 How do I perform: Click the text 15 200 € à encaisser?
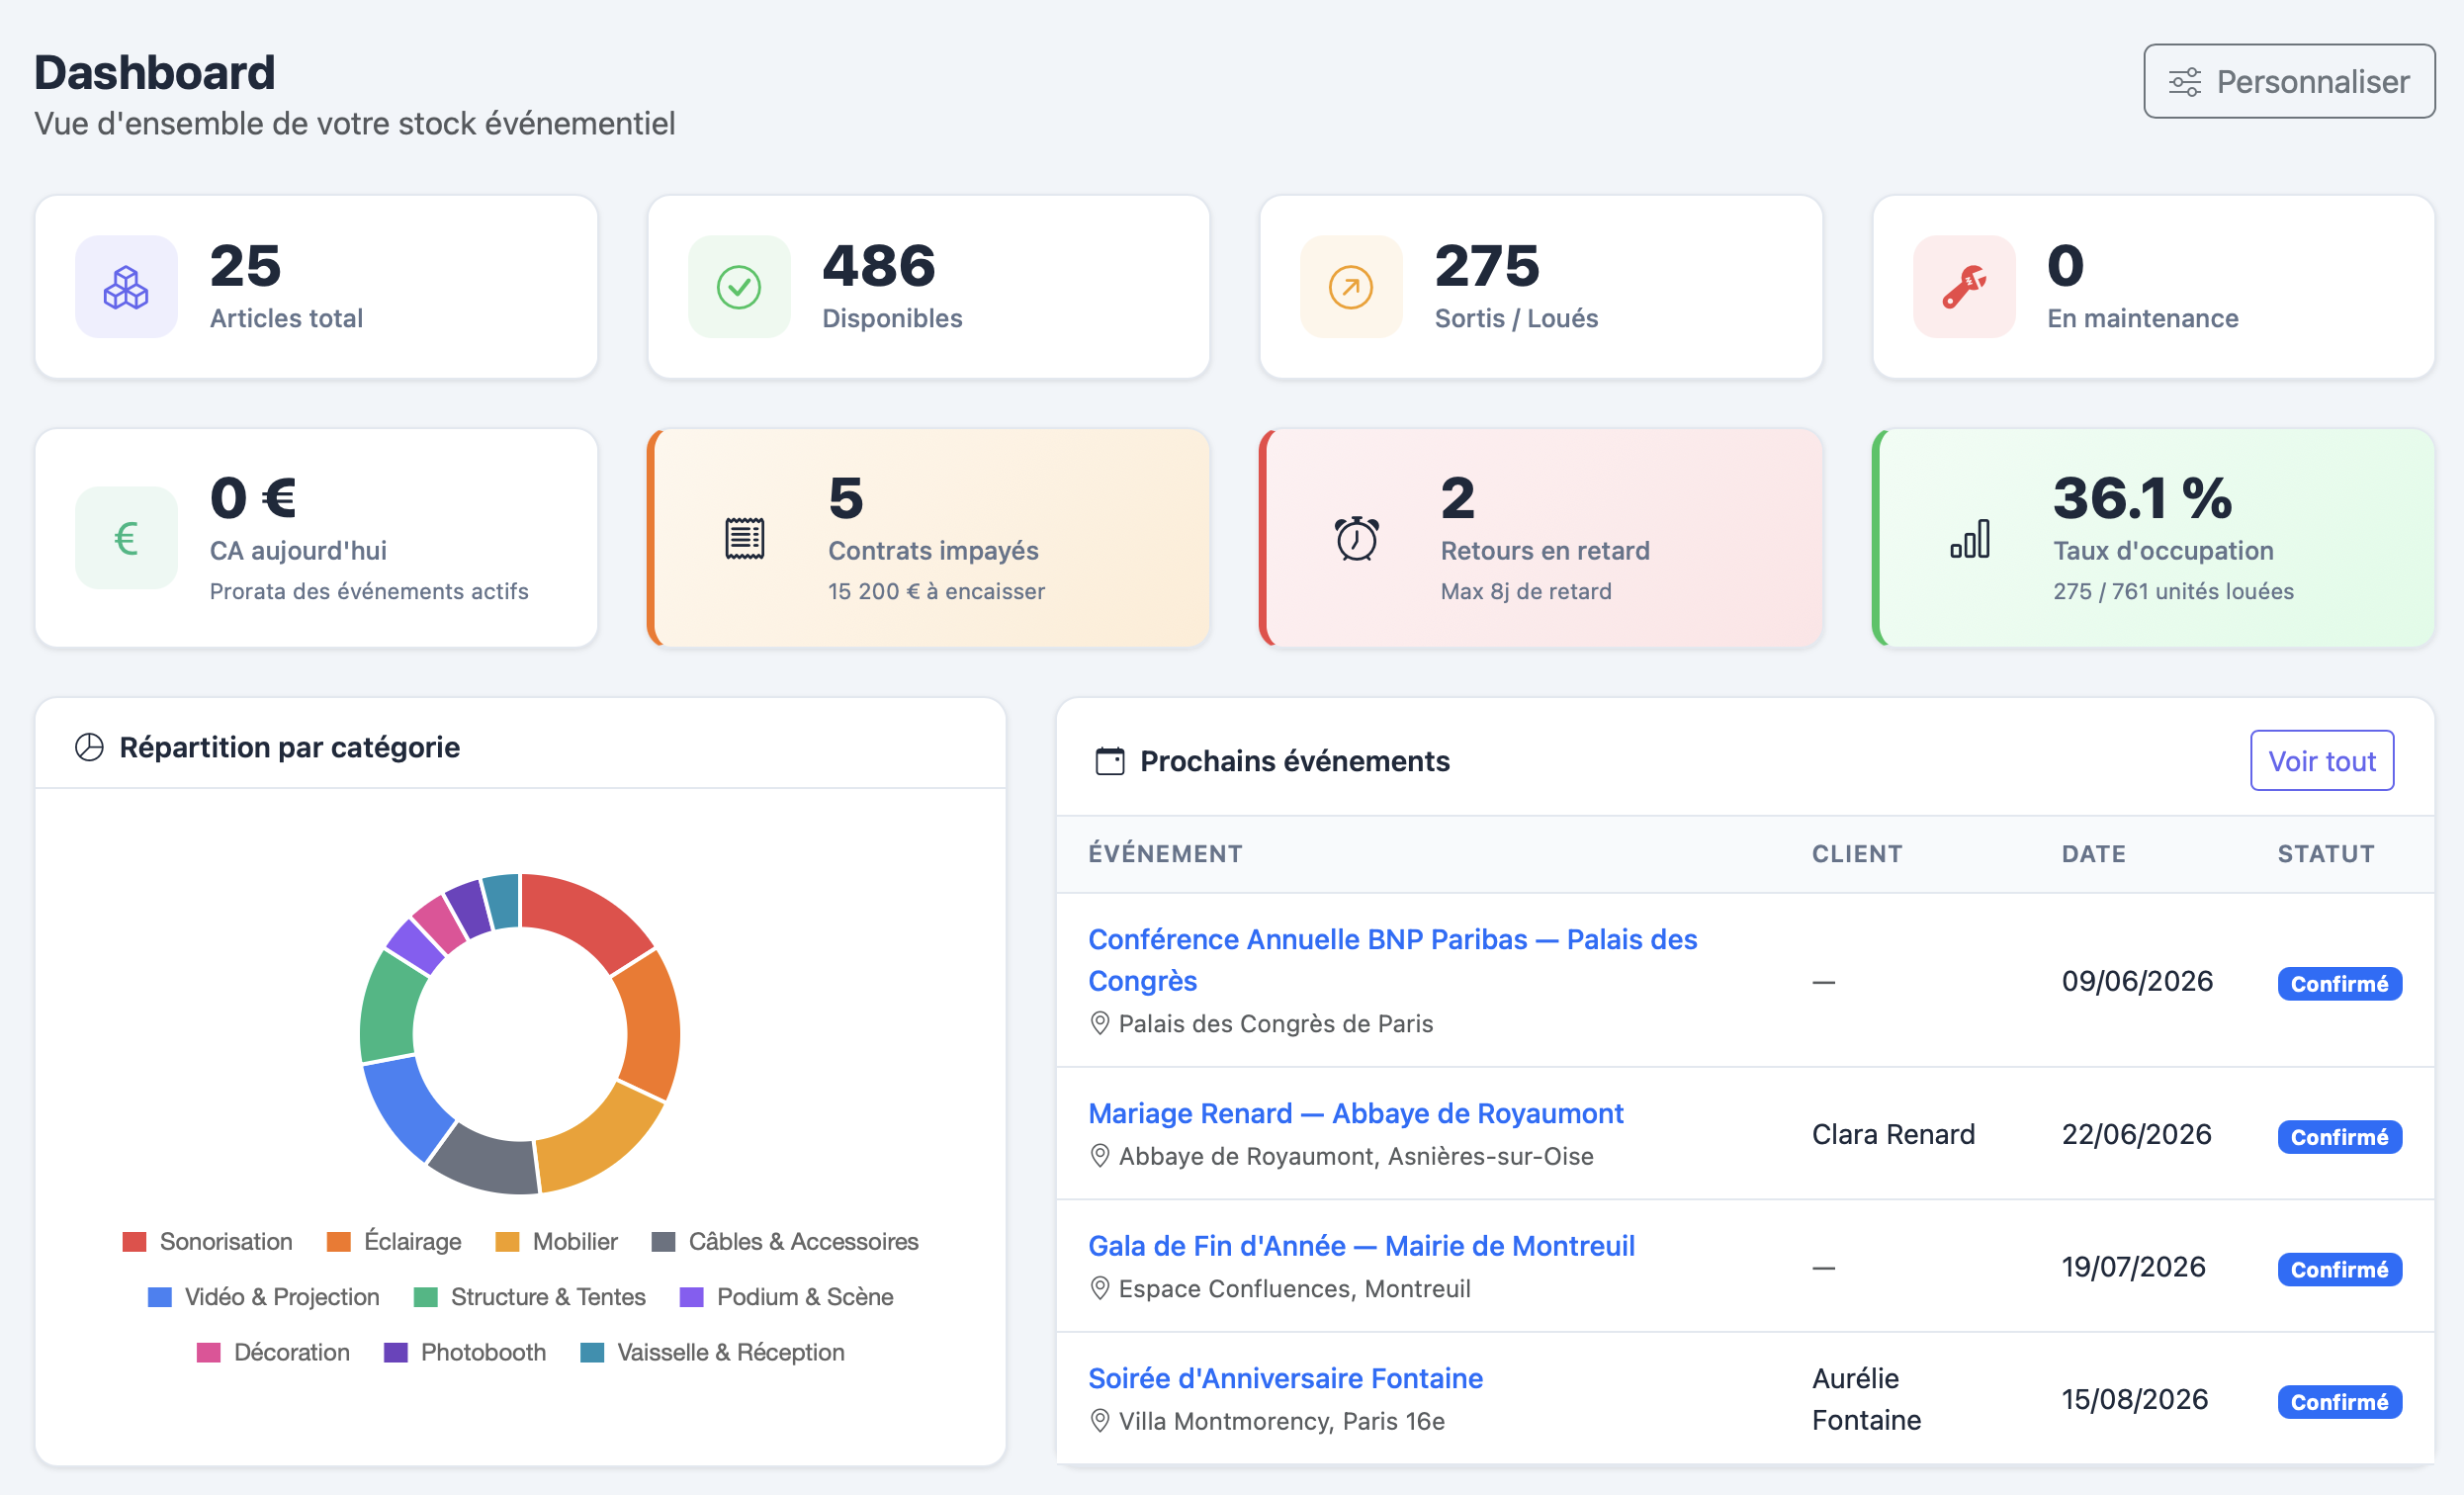pyautogui.click(x=936, y=591)
